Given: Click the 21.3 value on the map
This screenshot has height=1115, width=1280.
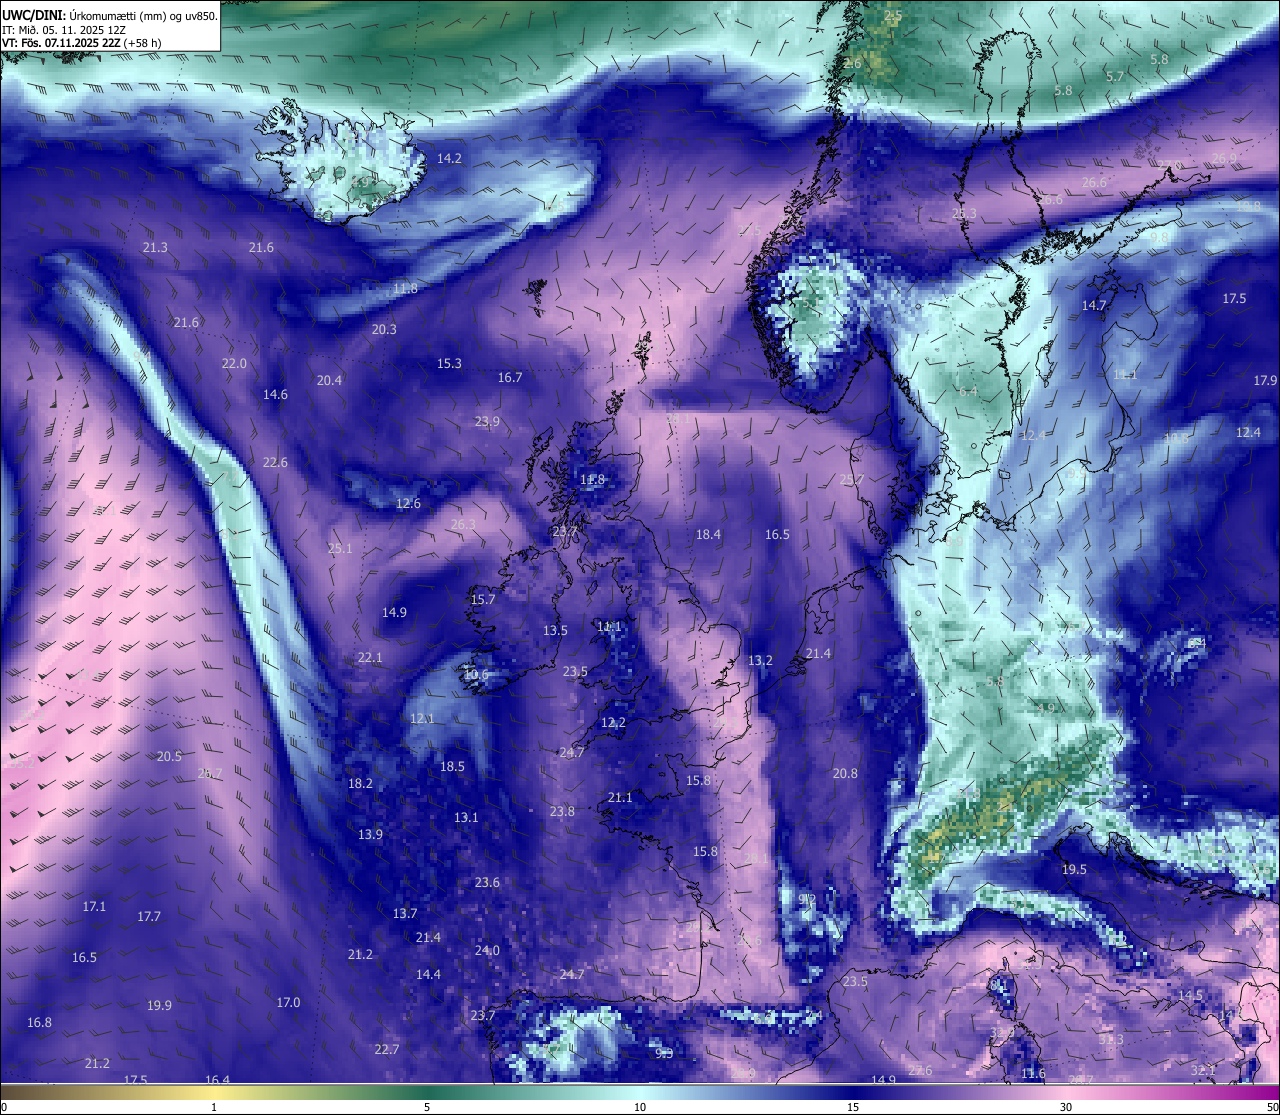Looking at the screenshot, I should tap(155, 247).
